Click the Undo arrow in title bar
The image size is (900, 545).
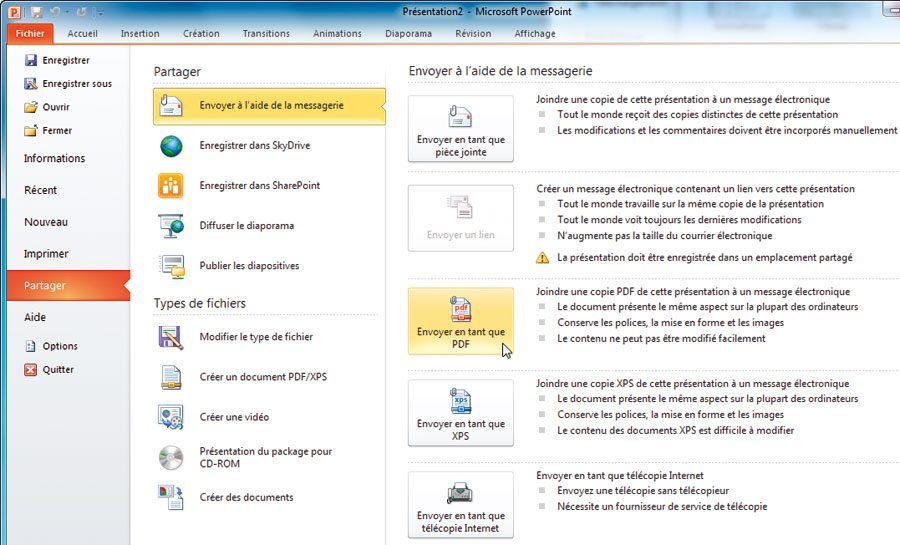(57, 11)
